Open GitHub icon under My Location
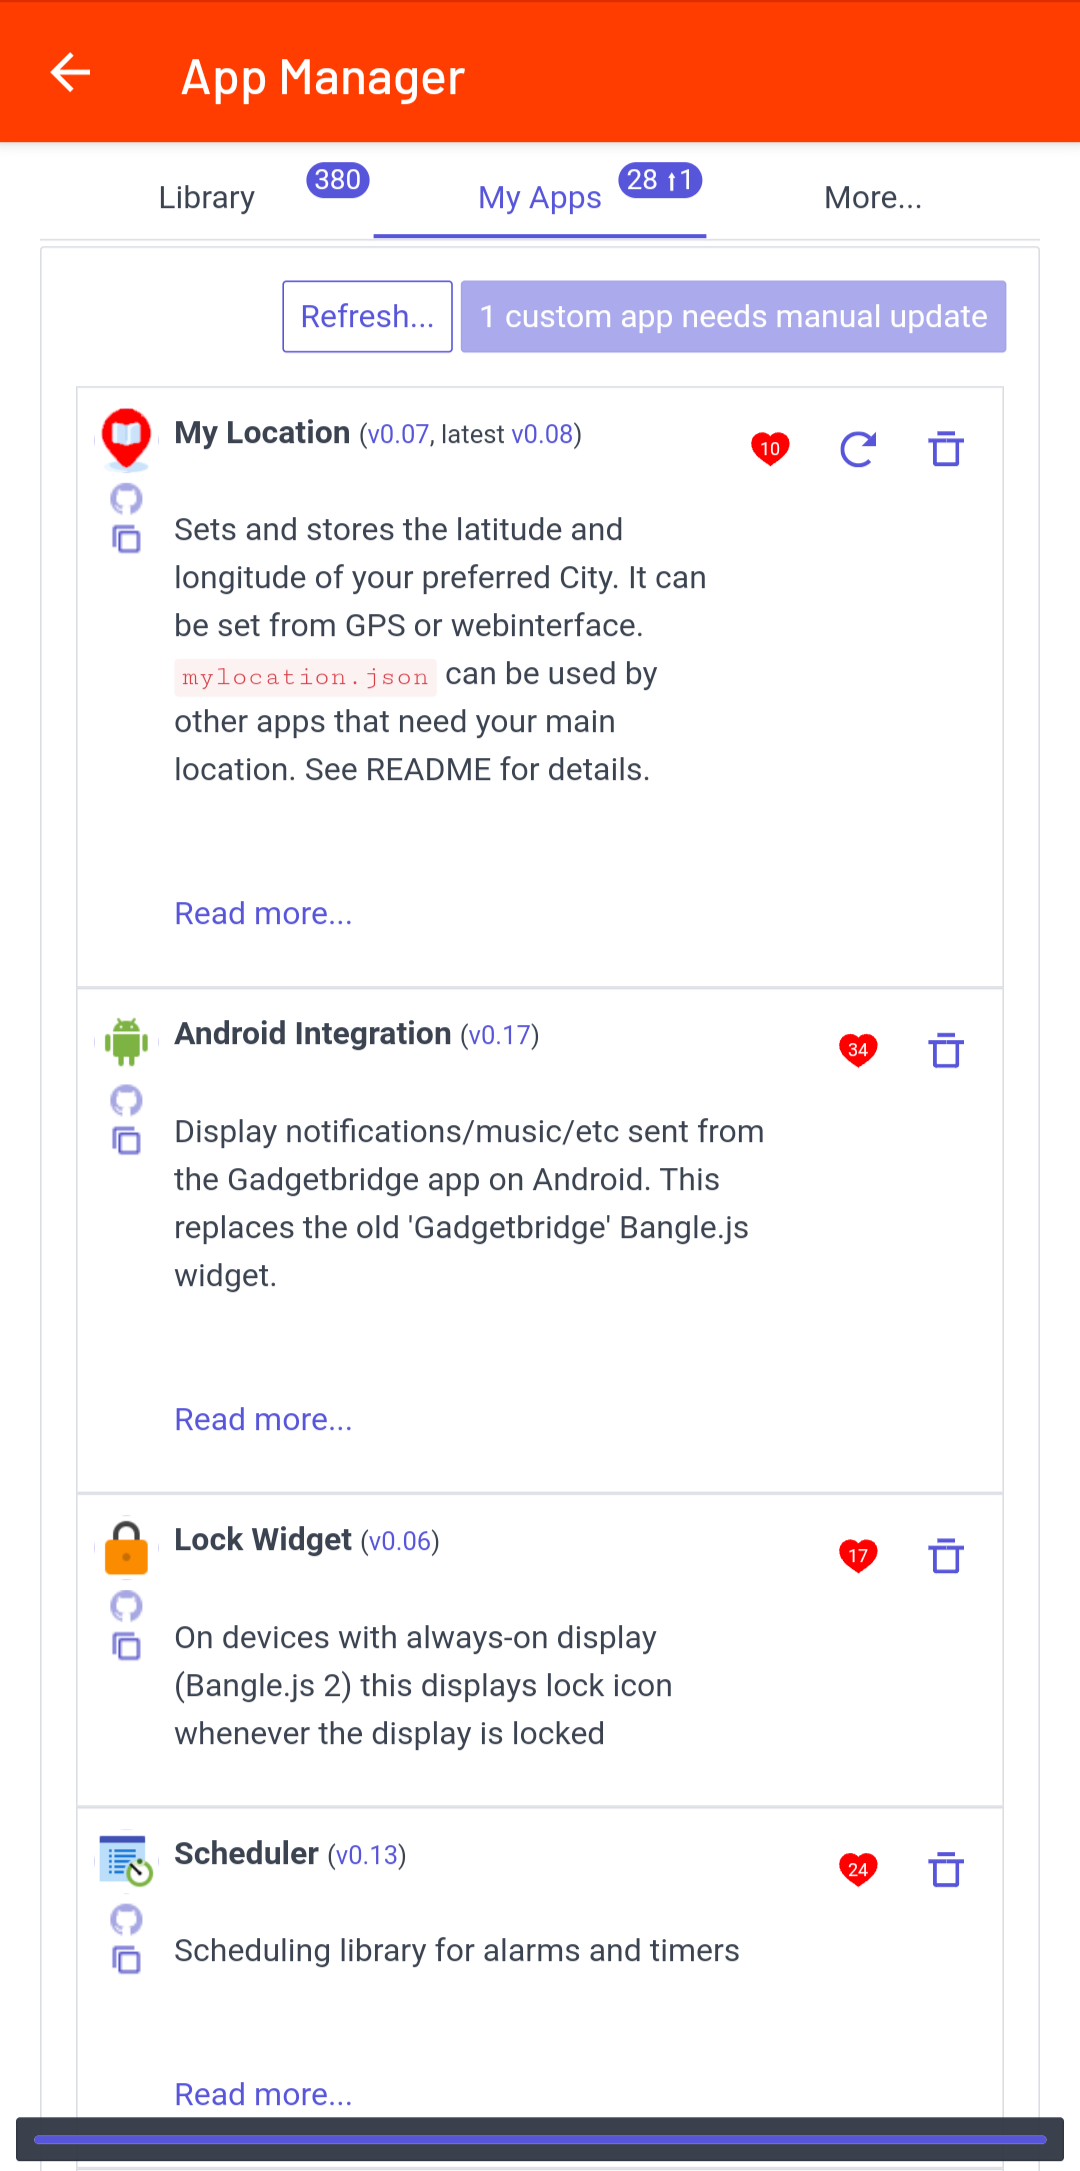Image resolution: width=1080 pixels, height=2171 pixels. coord(126,498)
